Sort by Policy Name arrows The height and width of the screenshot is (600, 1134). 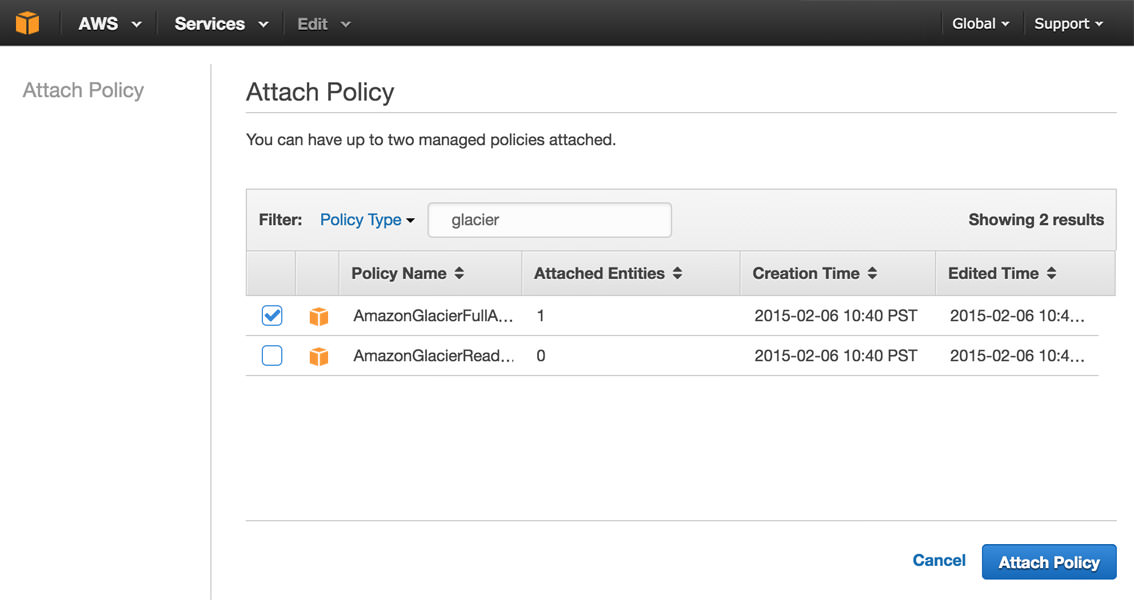click(459, 273)
